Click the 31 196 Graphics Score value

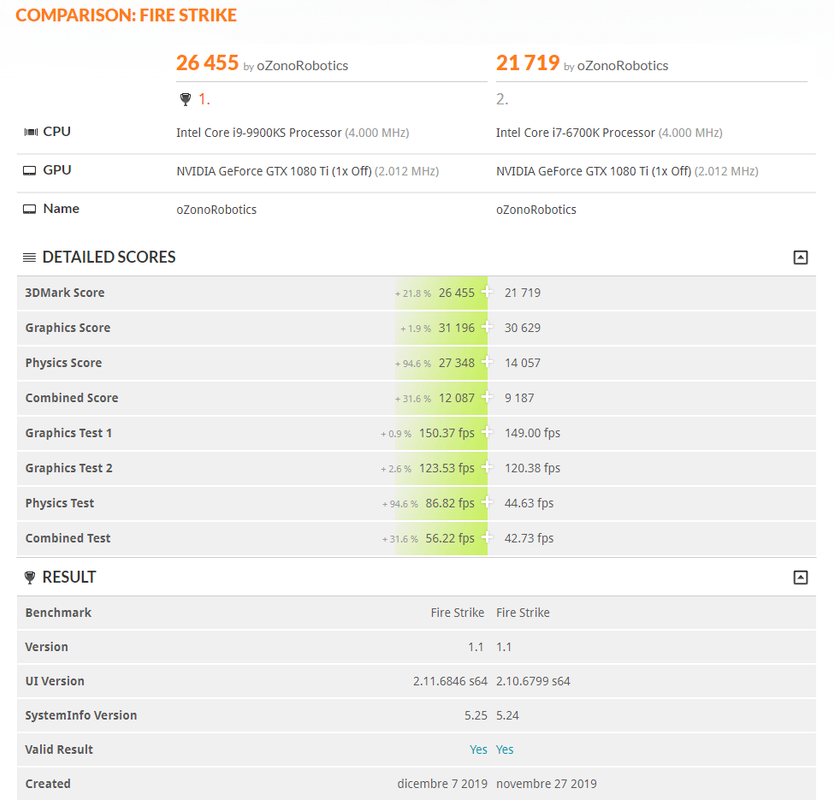(456, 328)
